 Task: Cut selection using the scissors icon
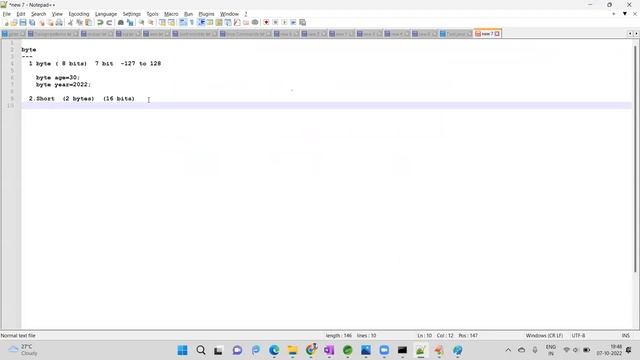[71, 22]
